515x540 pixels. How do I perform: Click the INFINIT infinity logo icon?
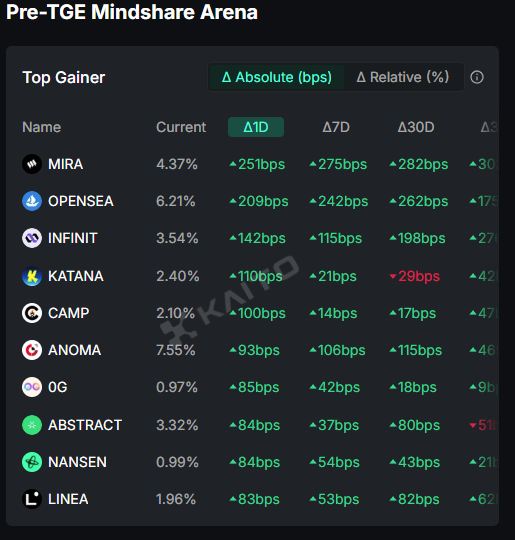point(32,238)
